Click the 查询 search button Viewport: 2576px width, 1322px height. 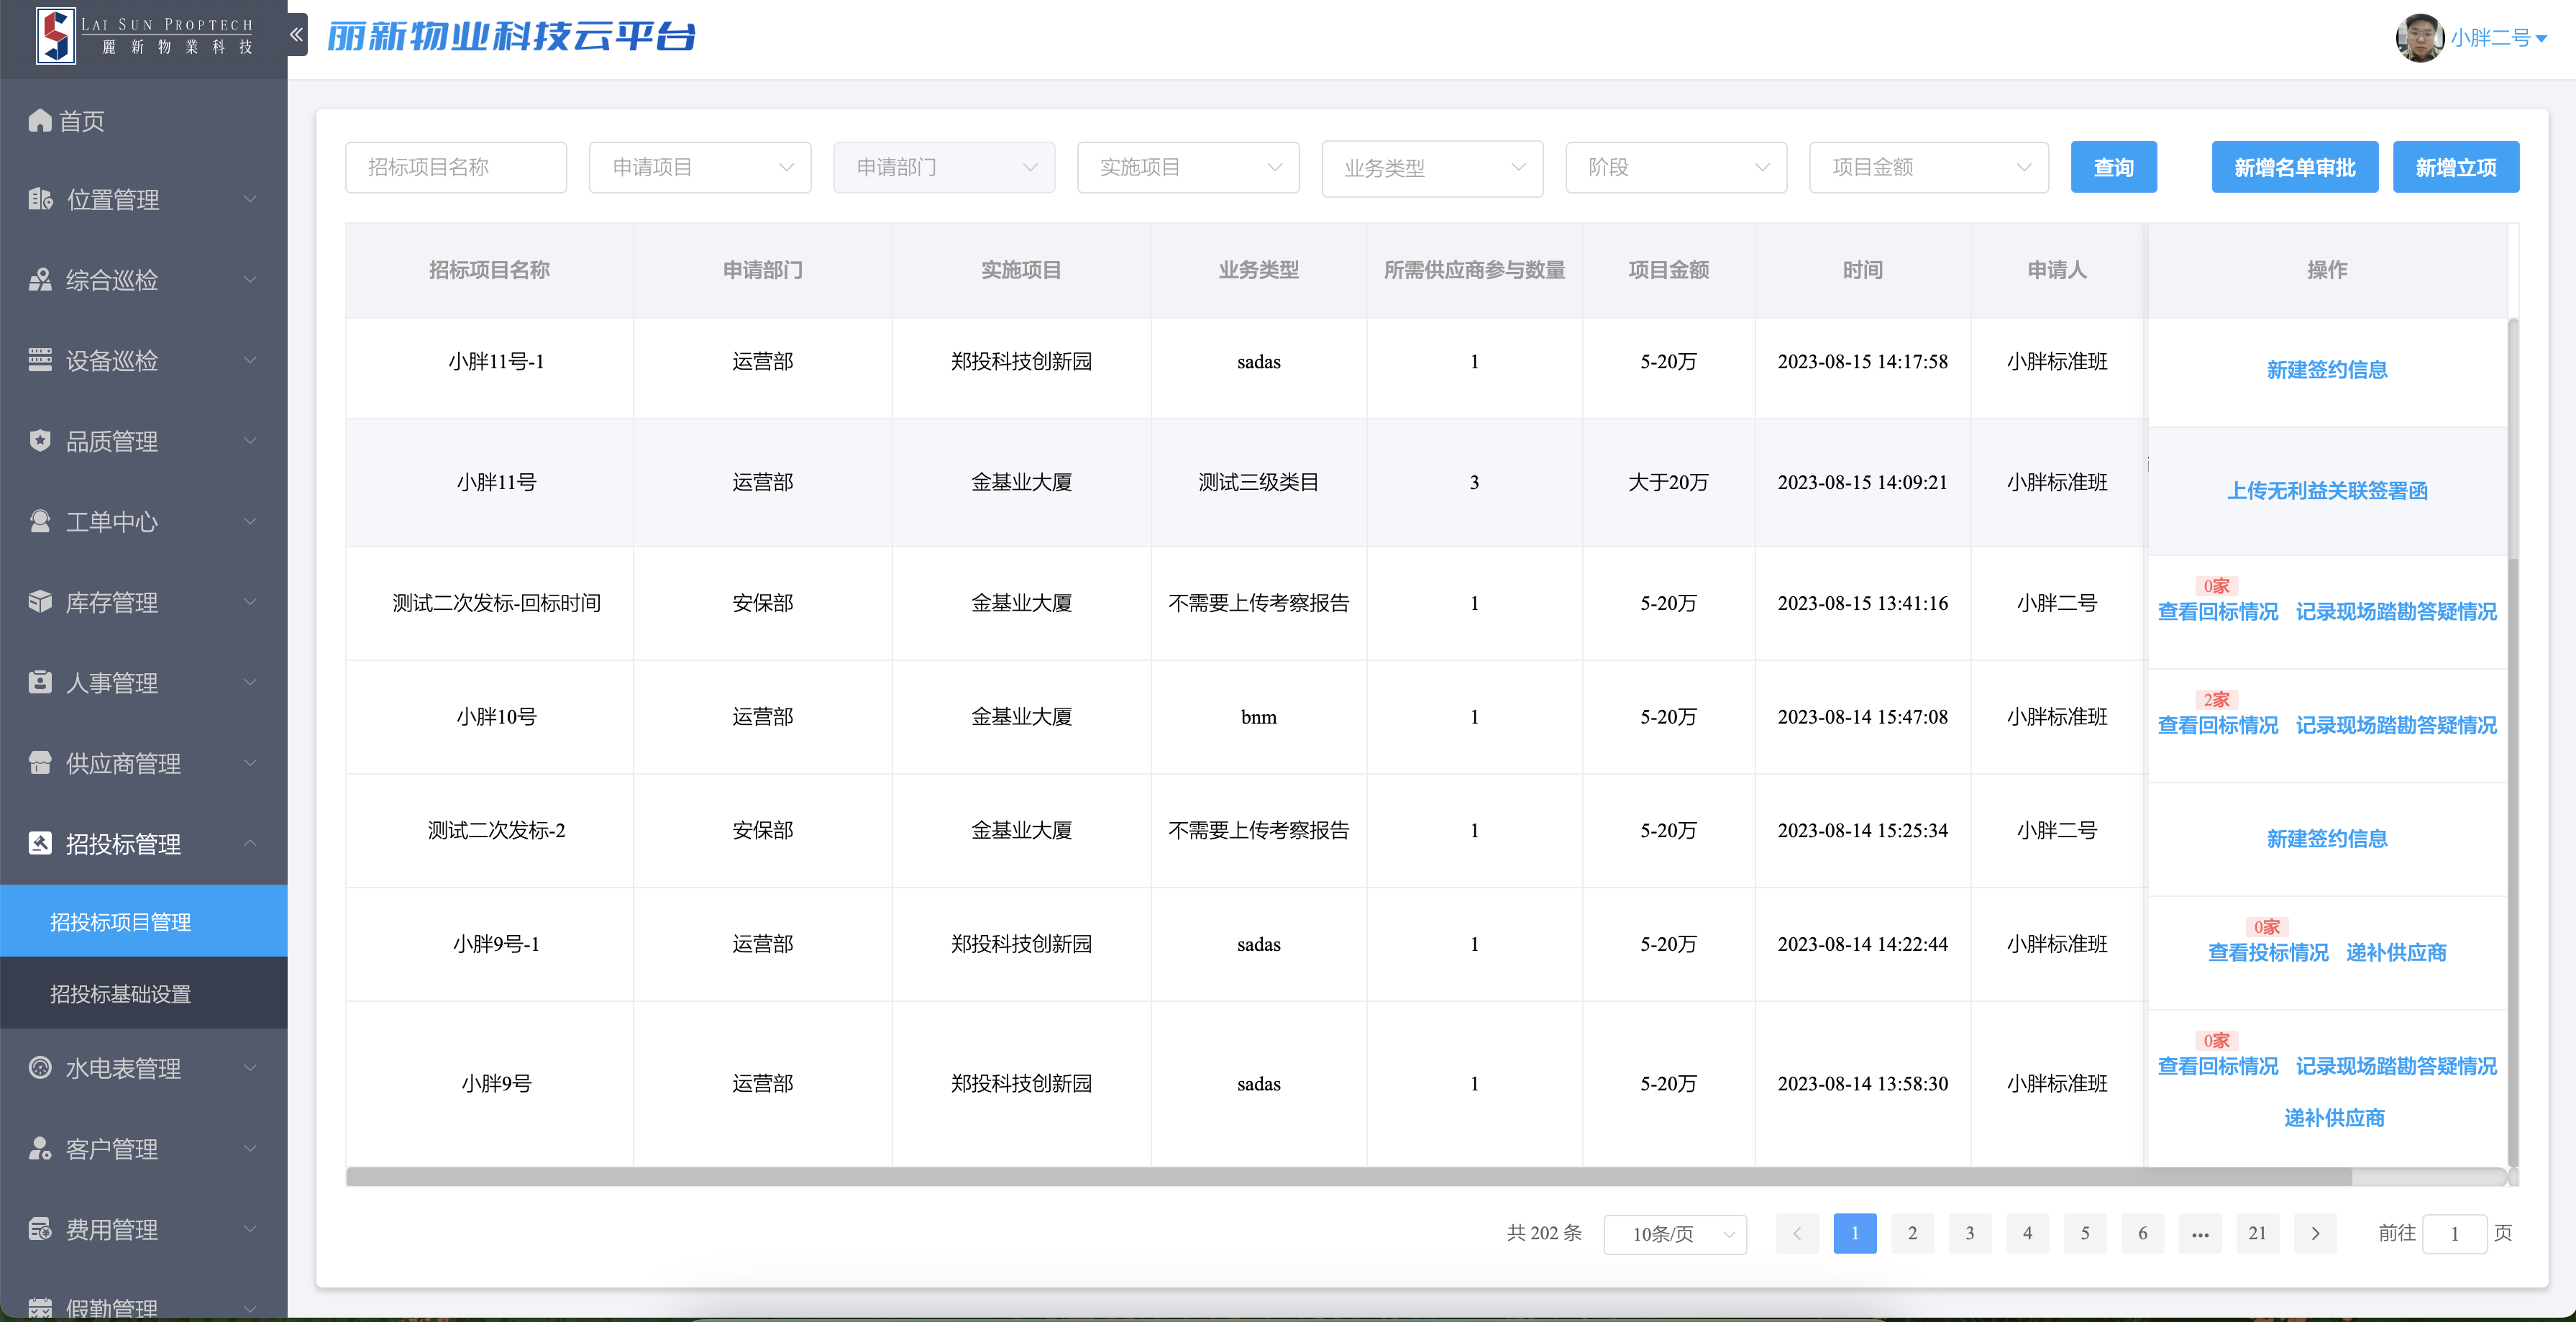[2113, 167]
